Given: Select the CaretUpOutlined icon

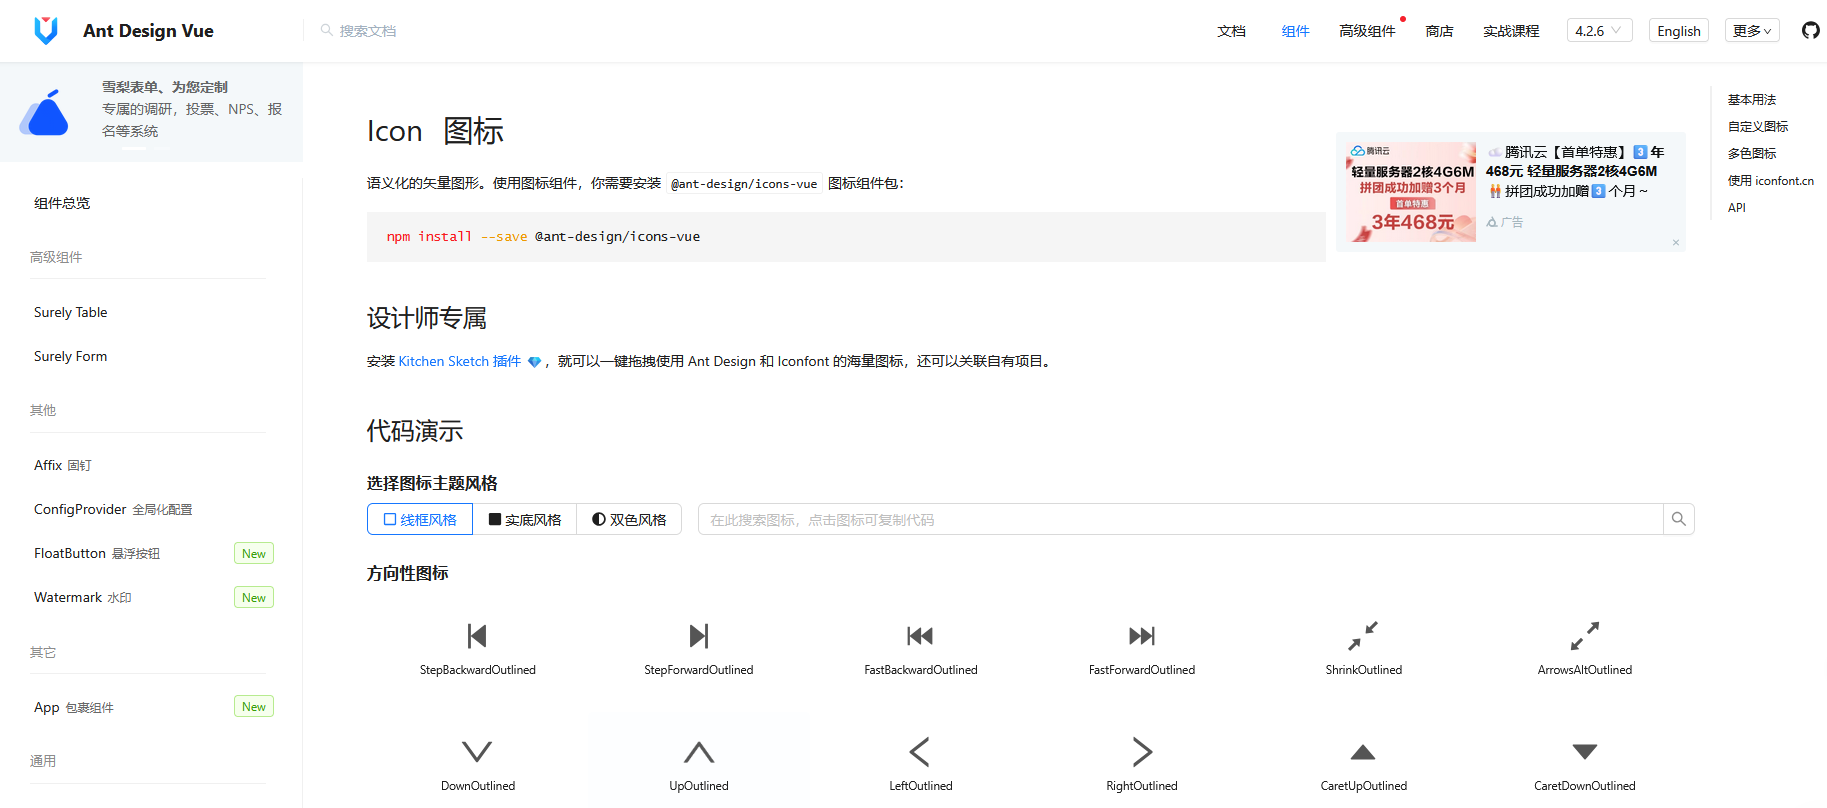Looking at the screenshot, I should [x=1363, y=753].
